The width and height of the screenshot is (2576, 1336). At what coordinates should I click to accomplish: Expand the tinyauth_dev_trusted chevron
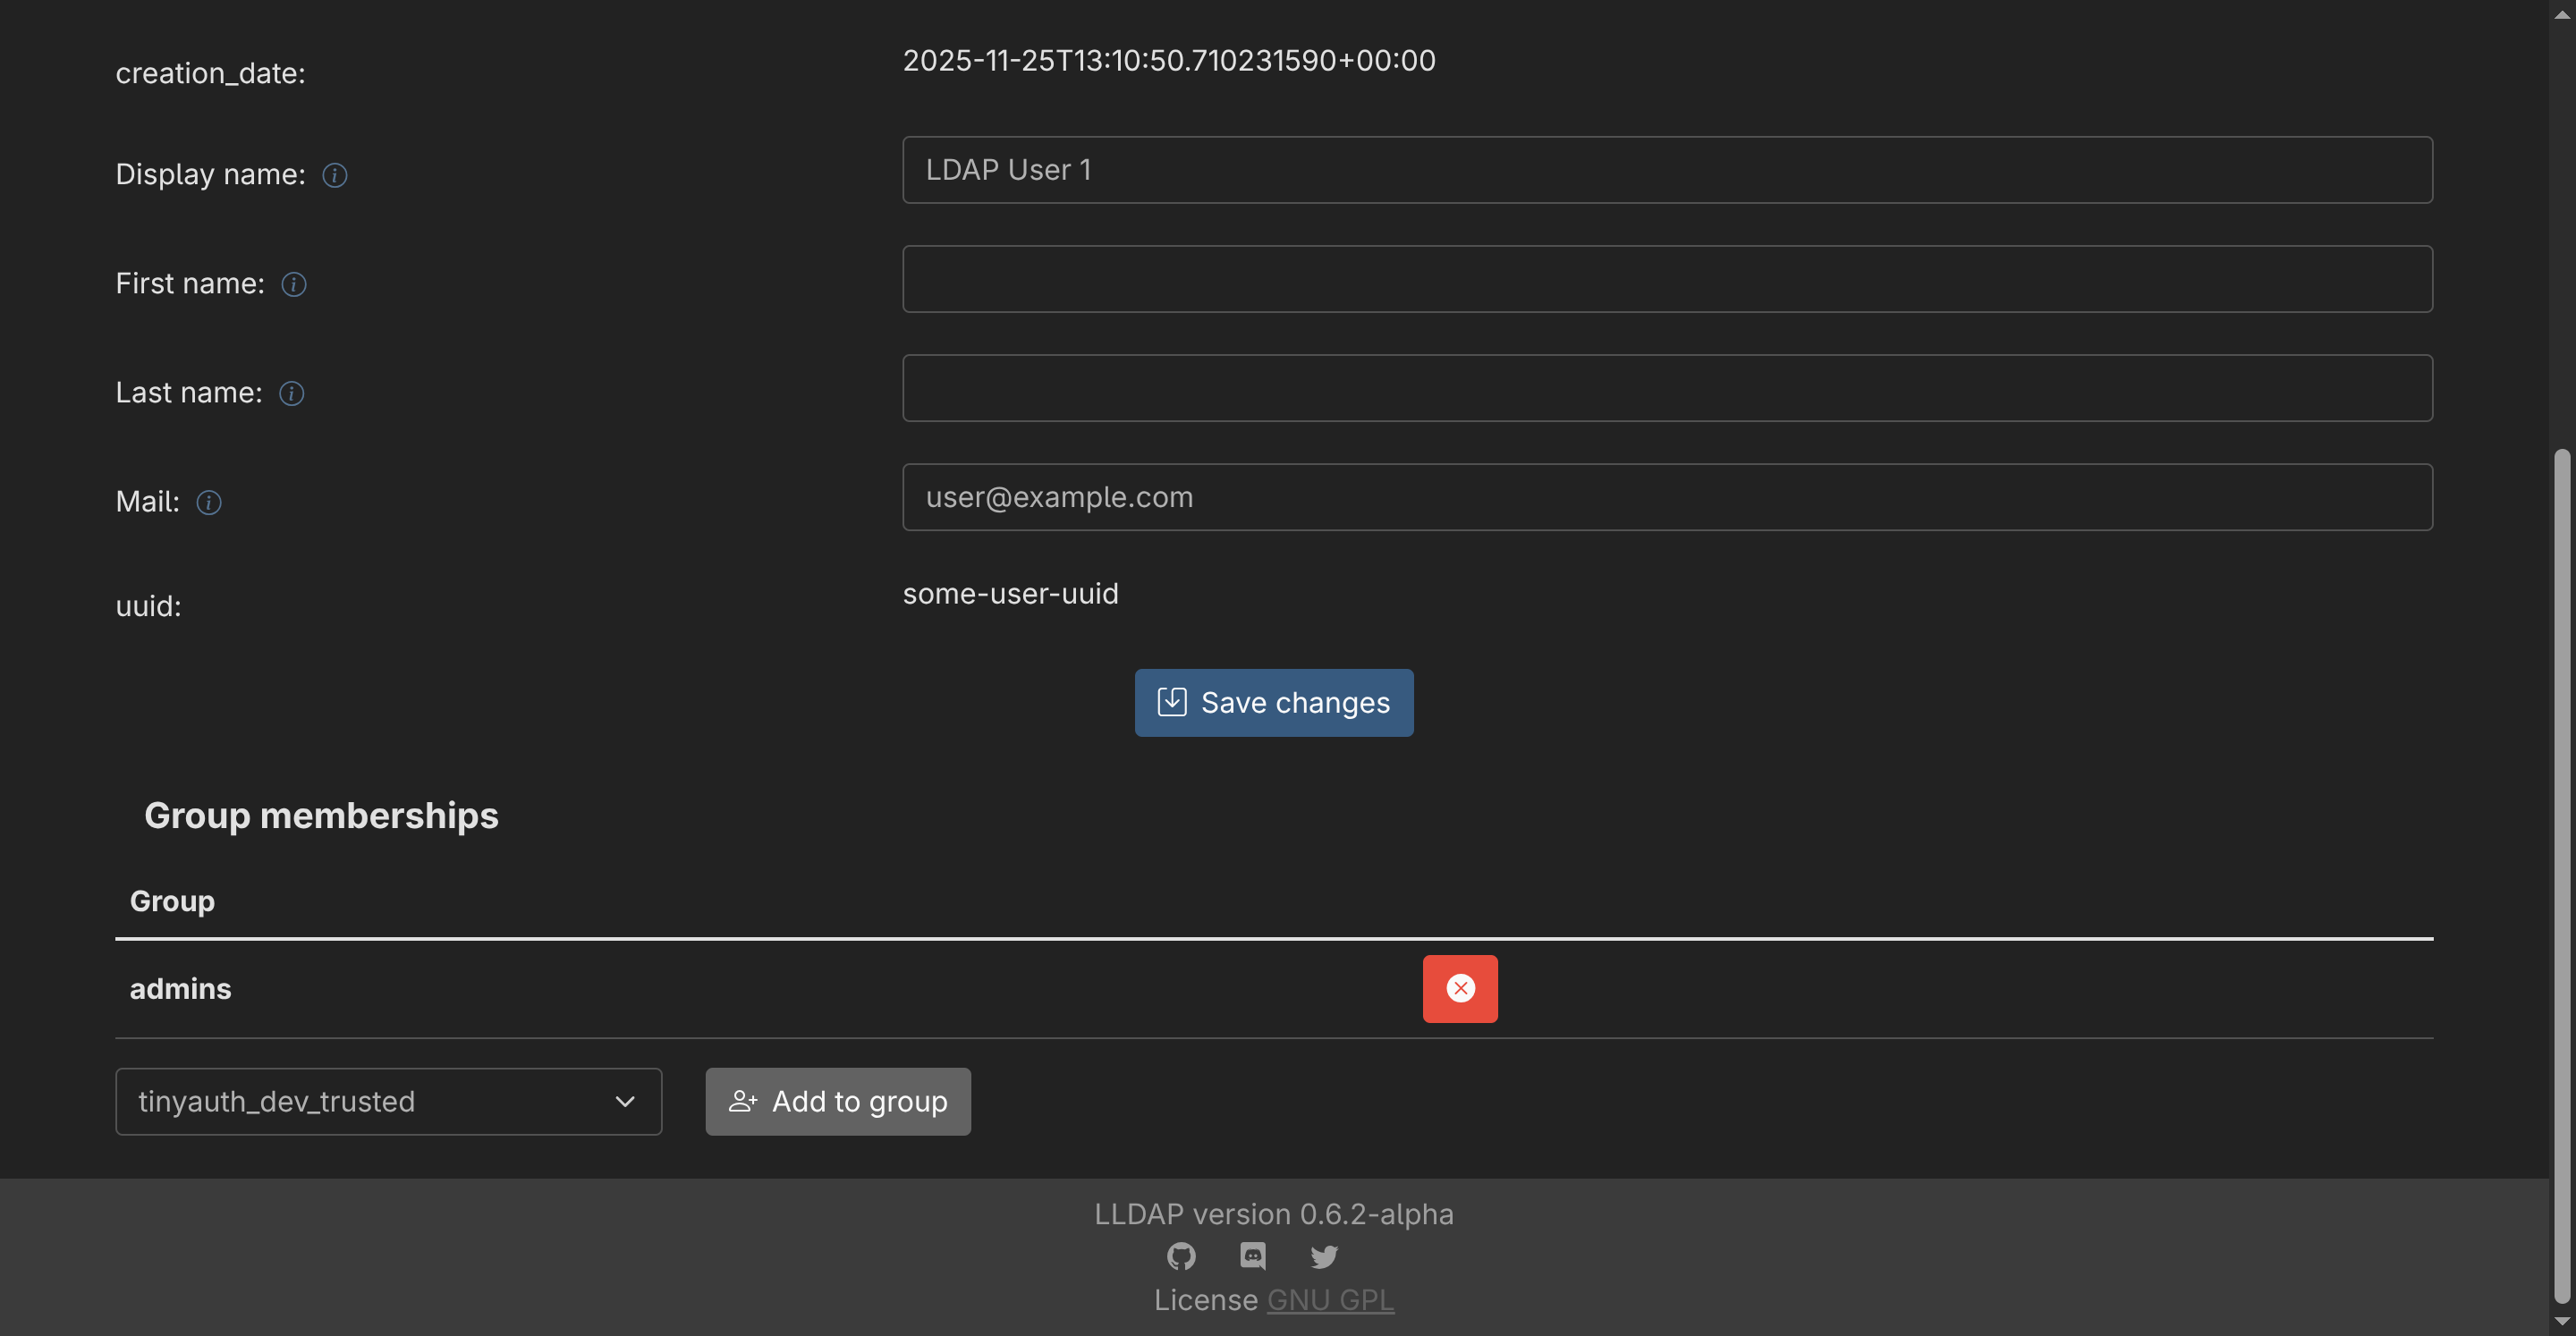(625, 1101)
